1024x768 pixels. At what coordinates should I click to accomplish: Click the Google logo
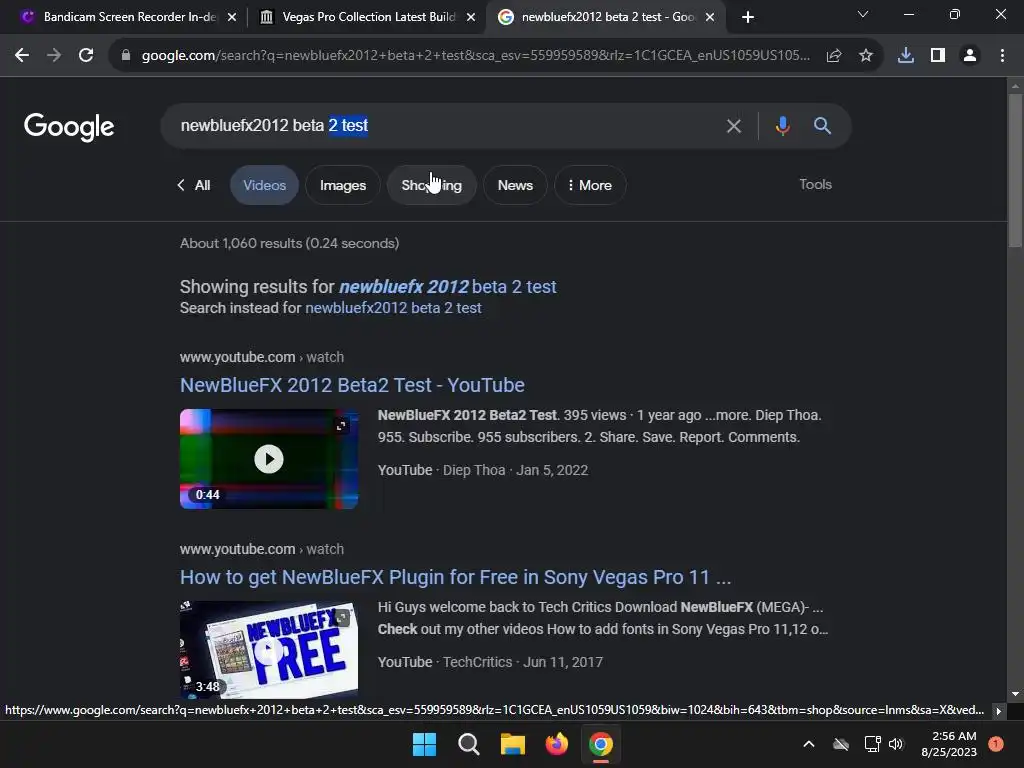69,127
